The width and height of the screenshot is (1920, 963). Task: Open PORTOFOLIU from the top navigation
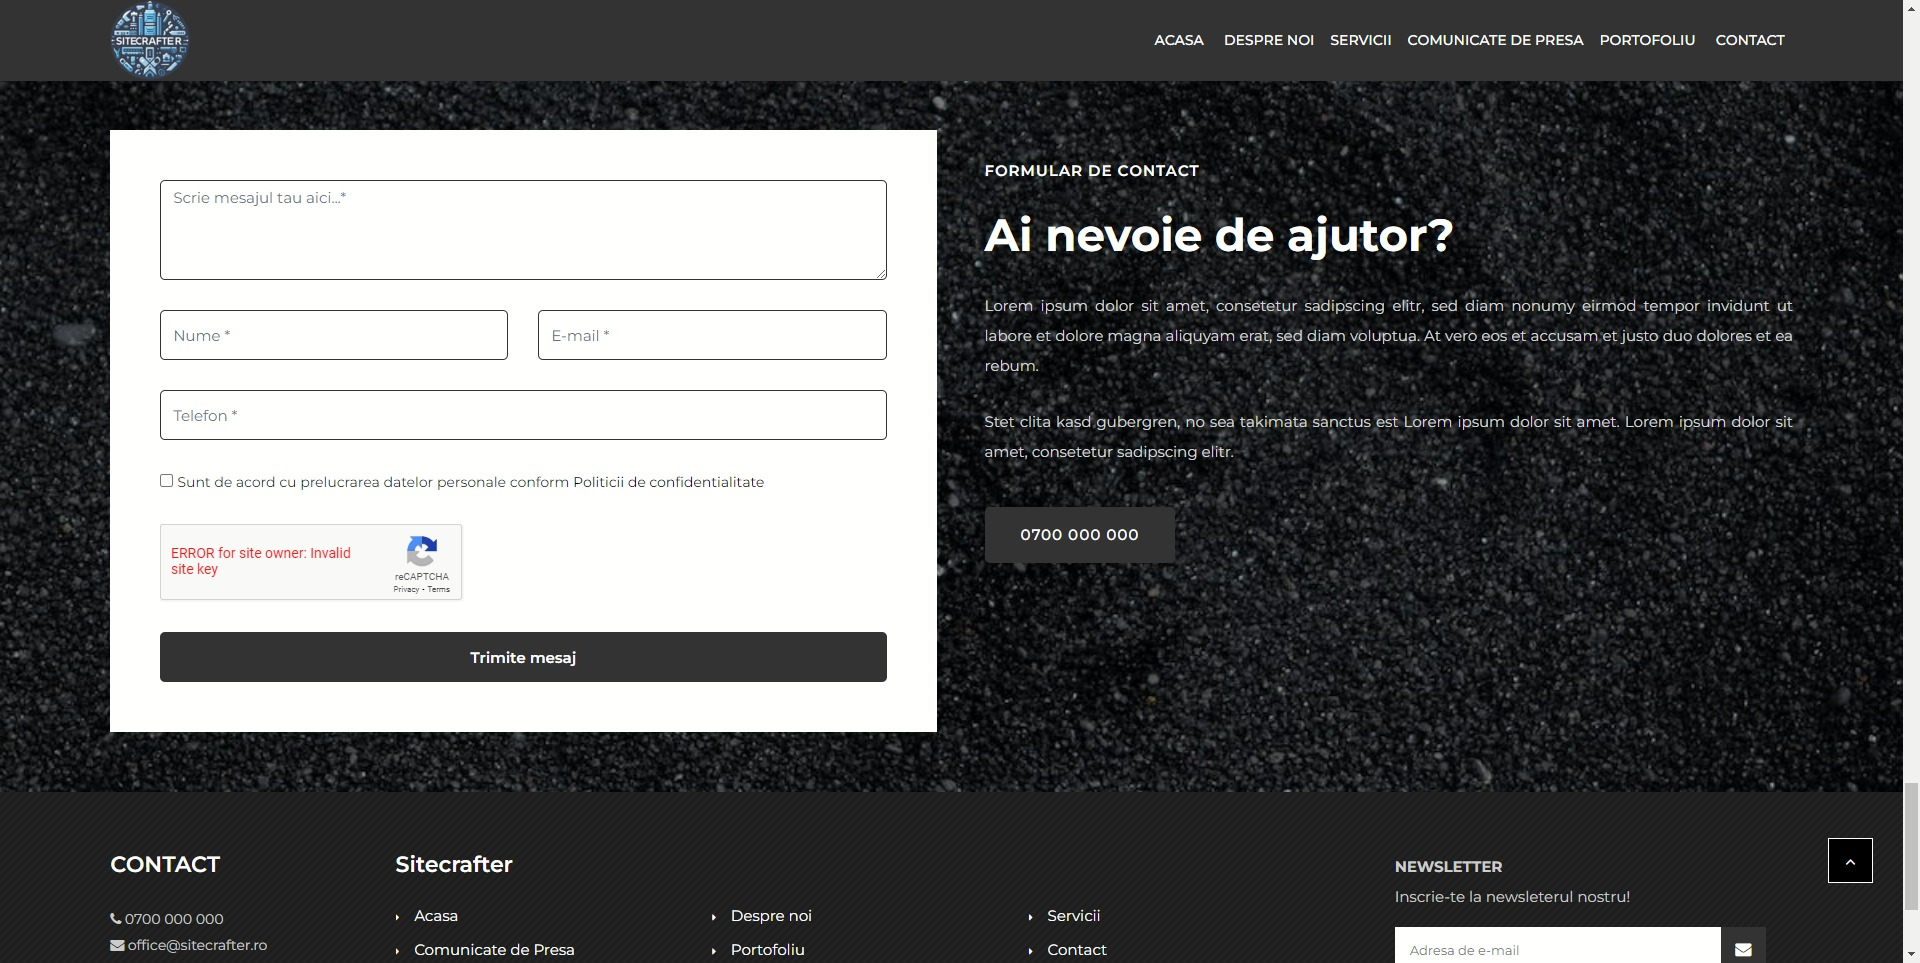[1647, 40]
